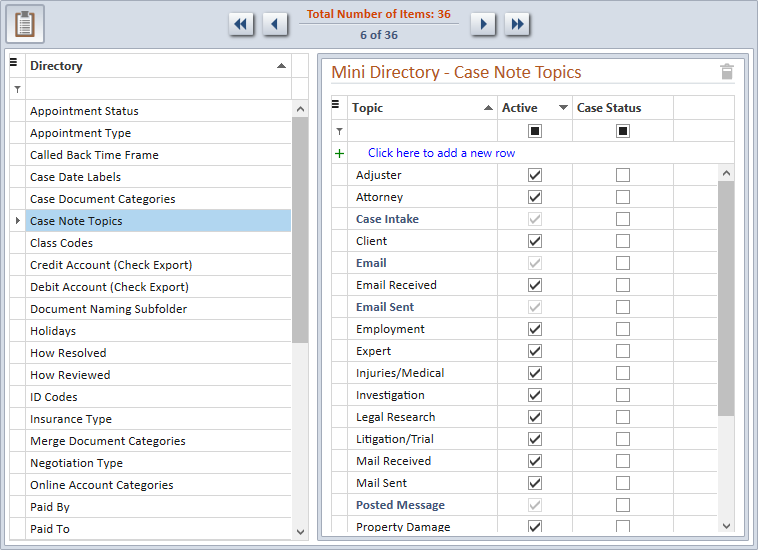Screen dimensions: 758x550
Task: Select Appointment Status in Directory
Action: 158,111
